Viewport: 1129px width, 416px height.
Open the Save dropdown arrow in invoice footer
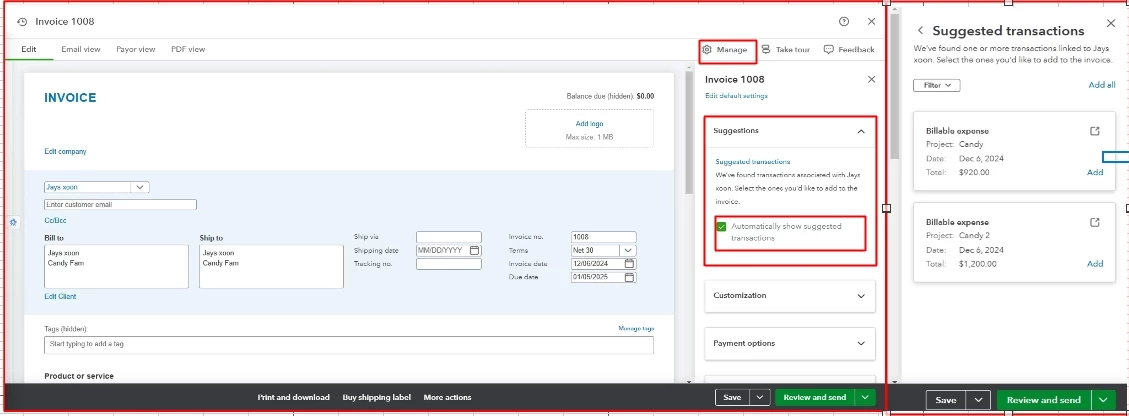click(760, 397)
